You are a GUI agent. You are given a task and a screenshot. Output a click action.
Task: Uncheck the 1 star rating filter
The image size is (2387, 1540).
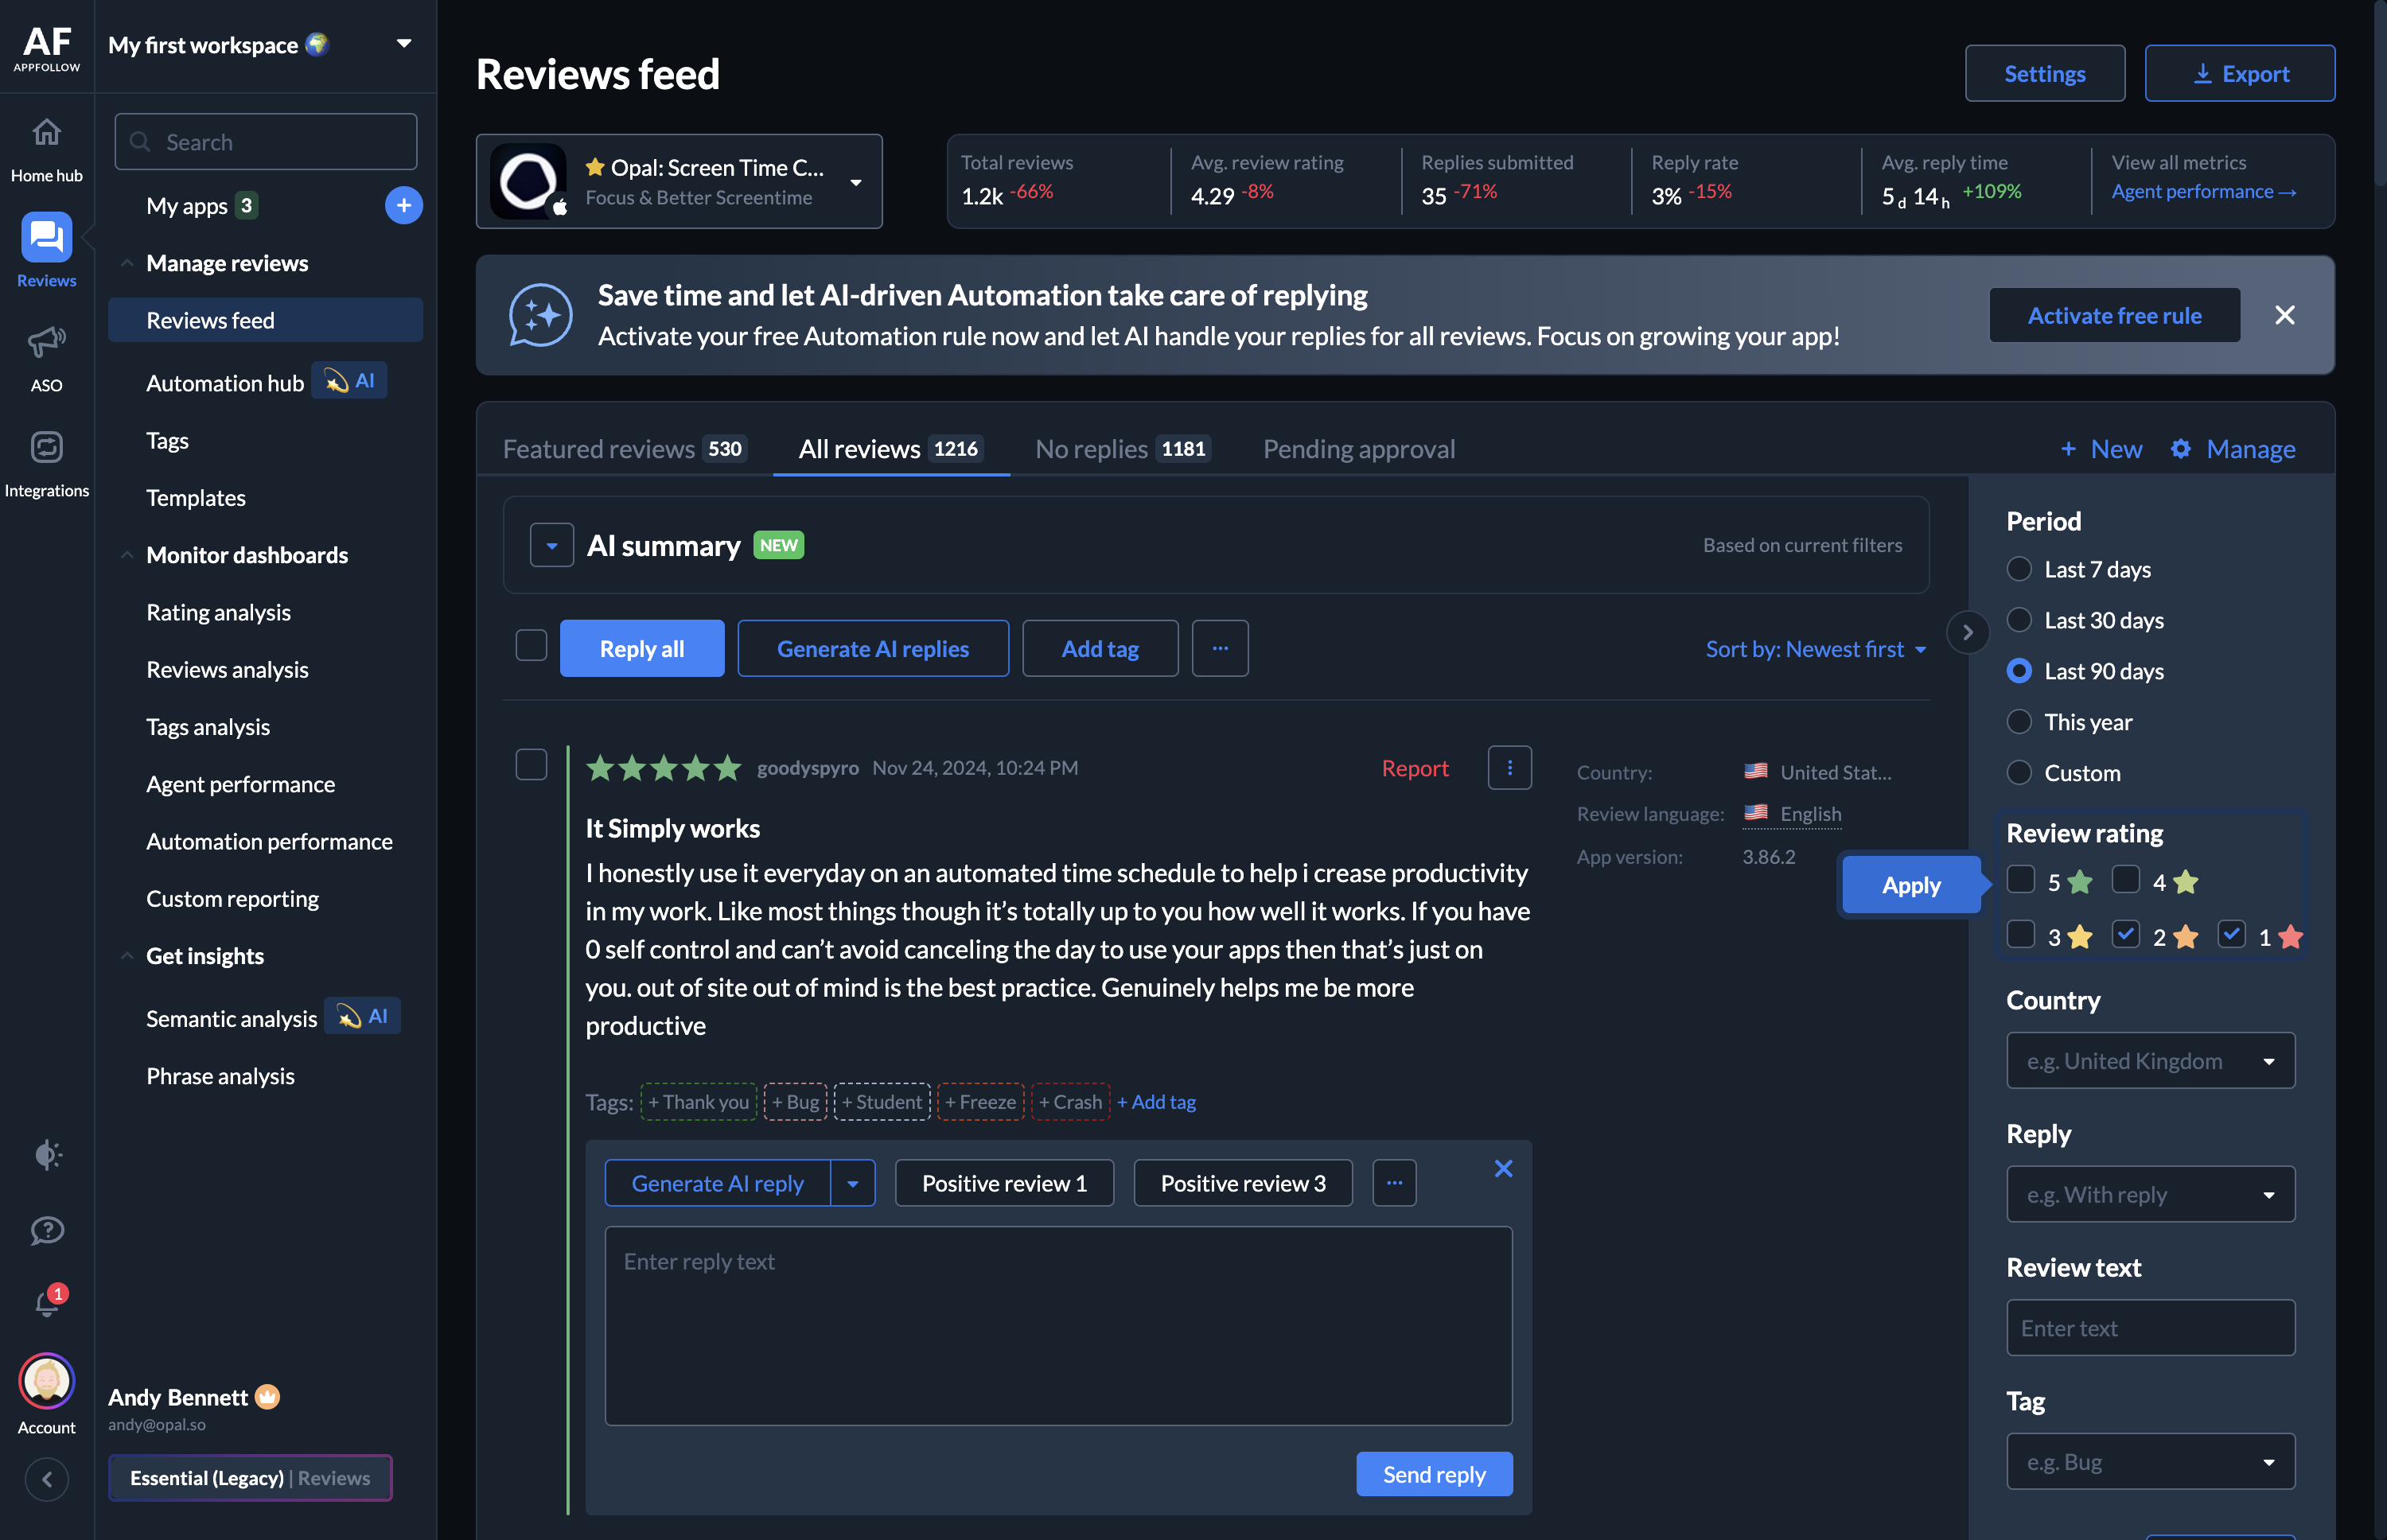[2231, 934]
